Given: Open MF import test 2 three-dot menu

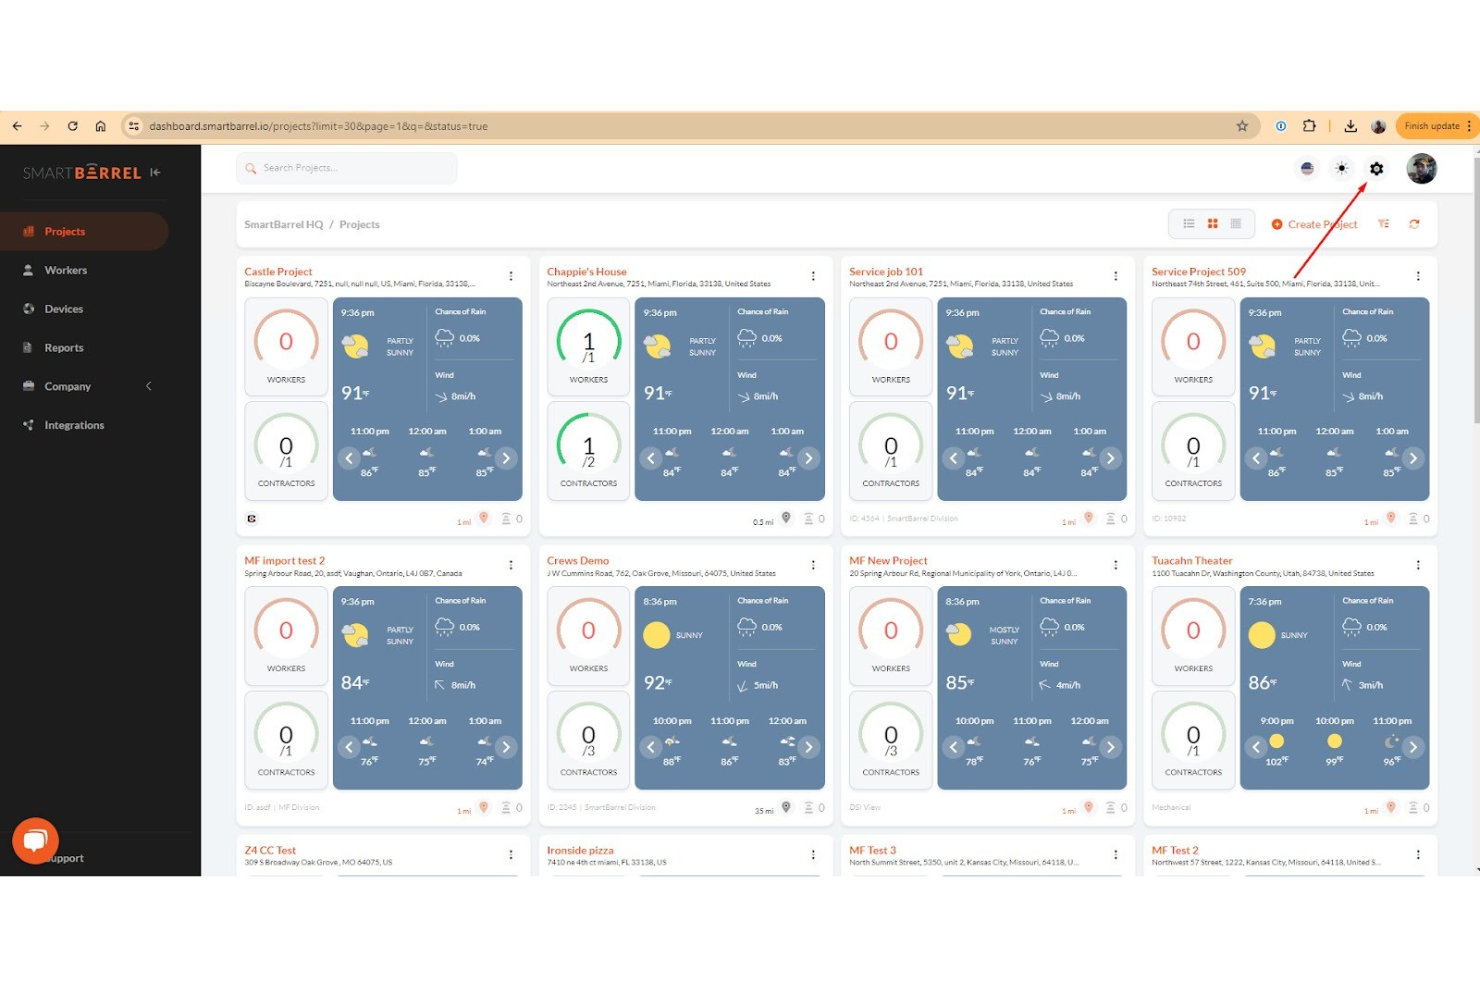Looking at the screenshot, I should coord(511,565).
